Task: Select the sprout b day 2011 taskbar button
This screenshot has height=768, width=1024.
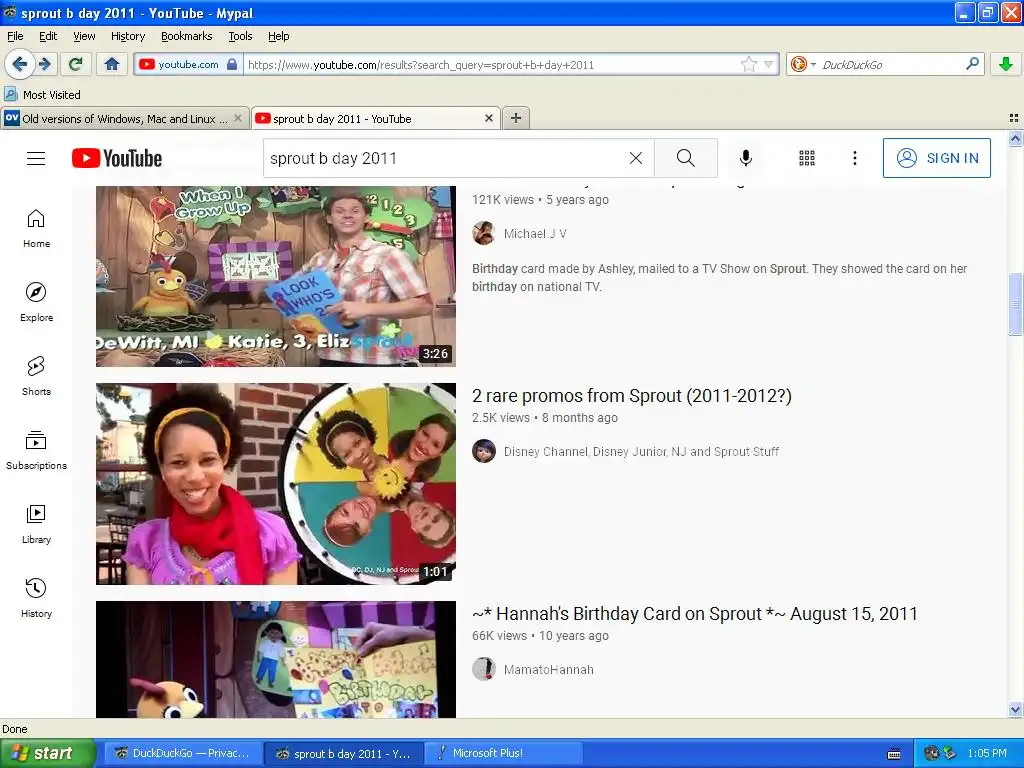Action: click(x=344, y=753)
